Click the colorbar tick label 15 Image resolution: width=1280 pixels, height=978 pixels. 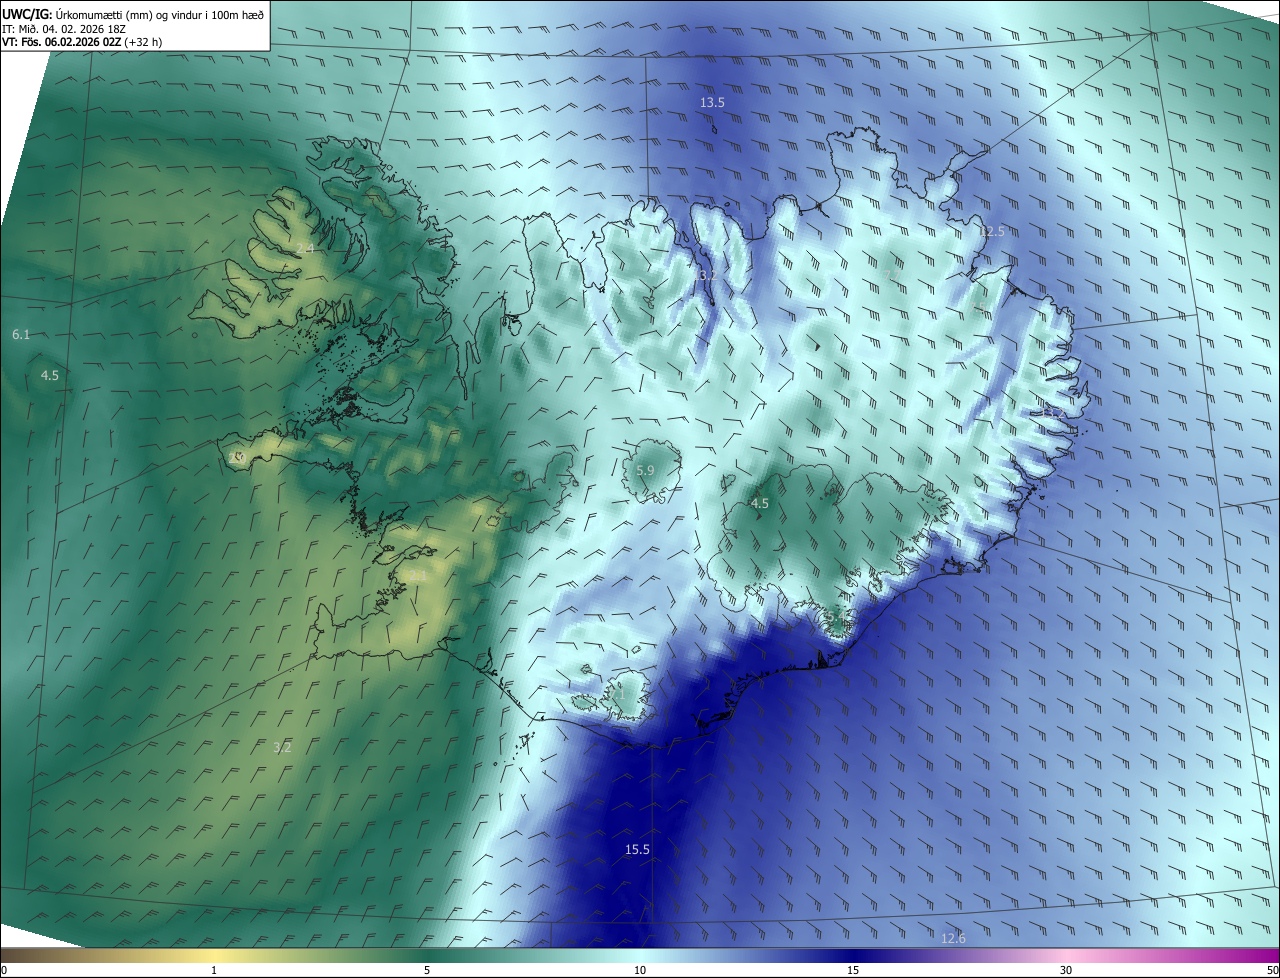click(x=853, y=970)
